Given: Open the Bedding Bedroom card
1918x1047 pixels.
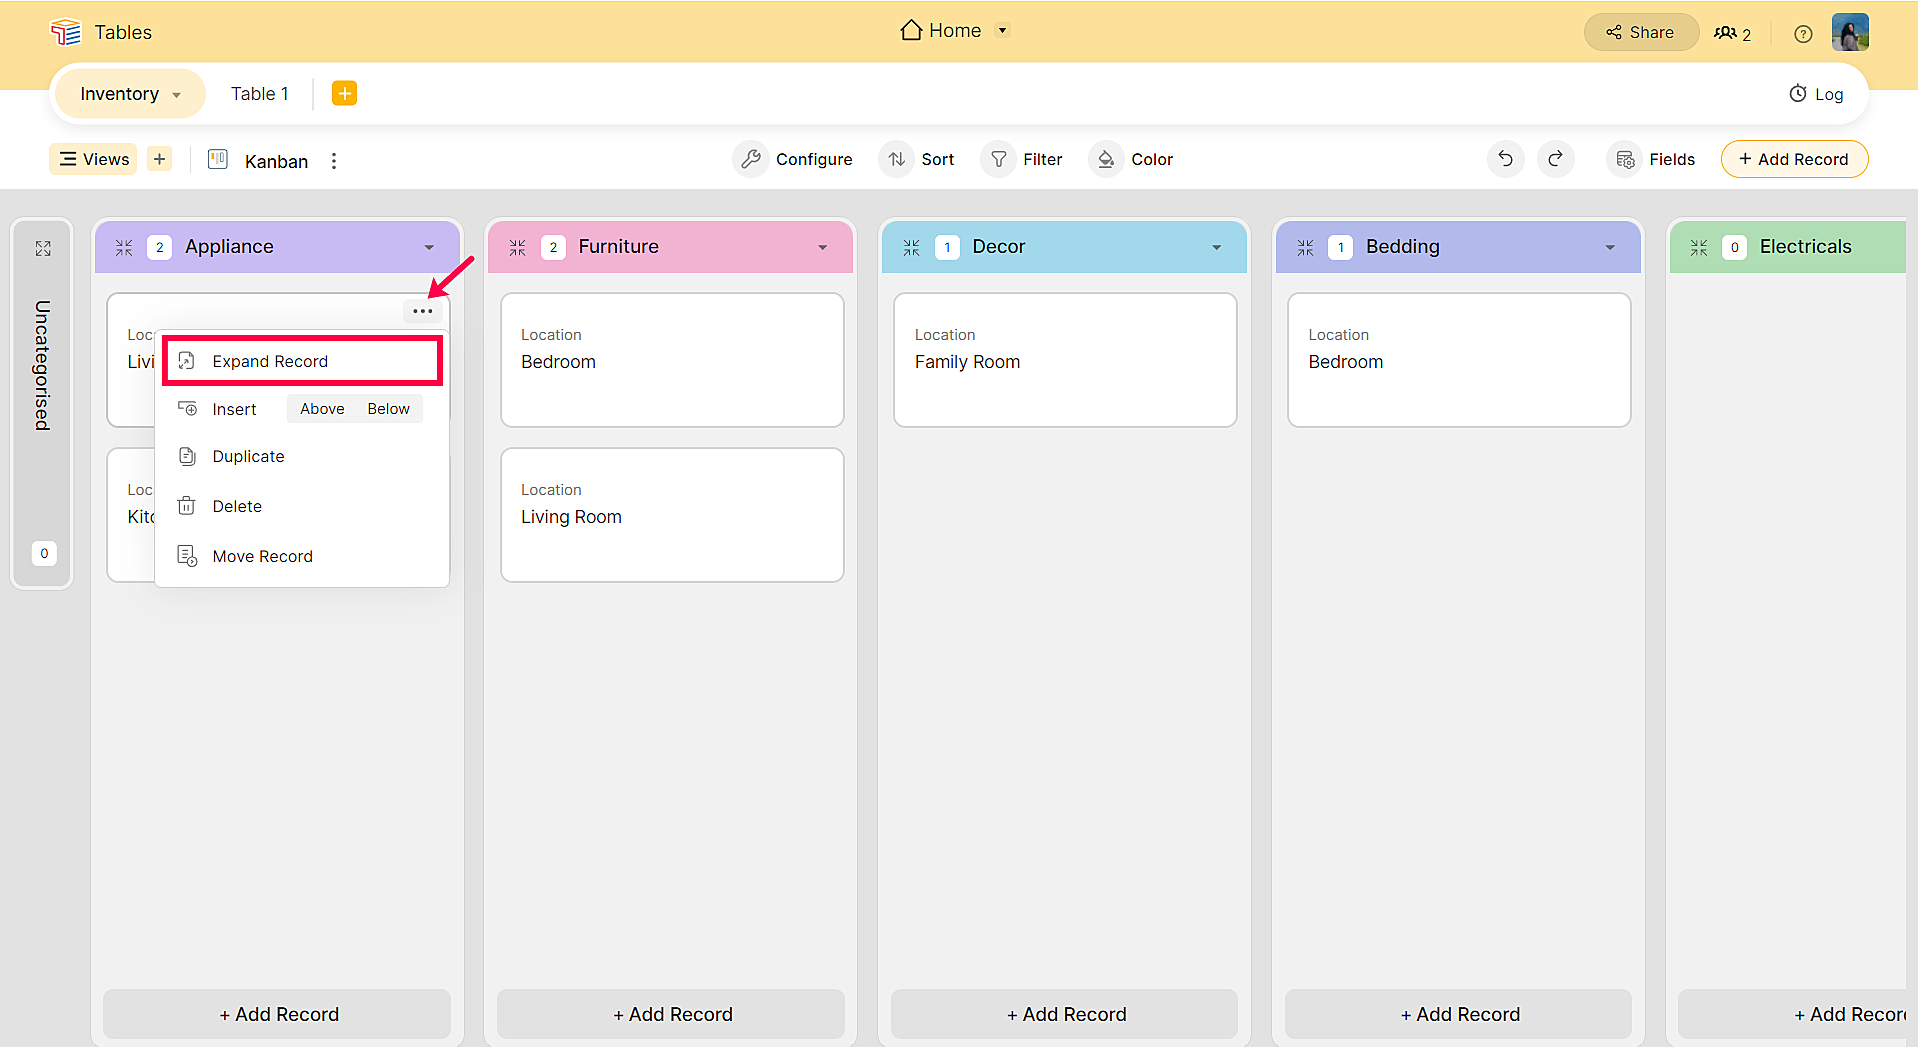Looking at the screenshot, I should [1459, 360].
